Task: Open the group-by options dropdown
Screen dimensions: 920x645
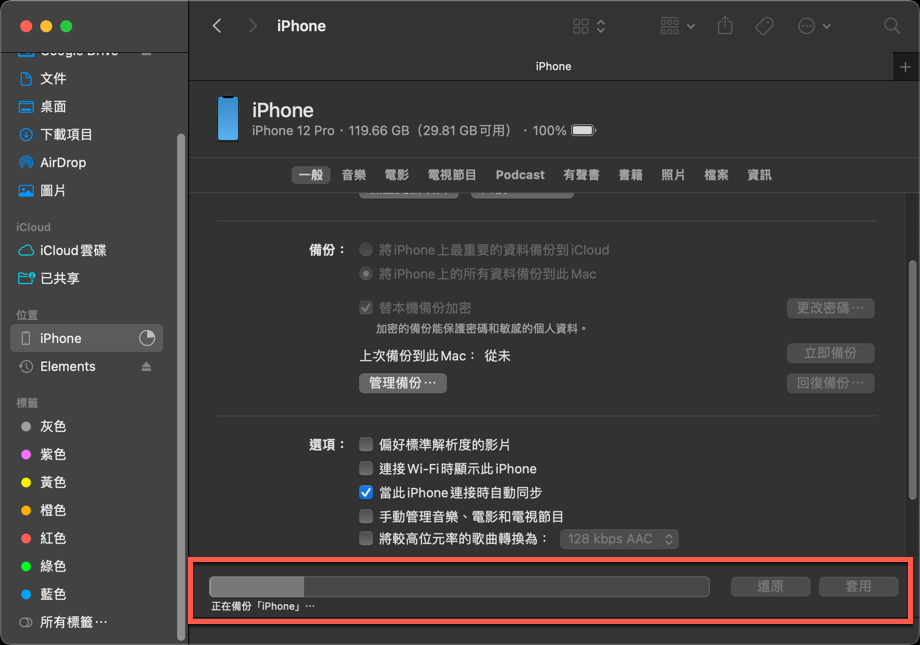Action: [678, 26]
